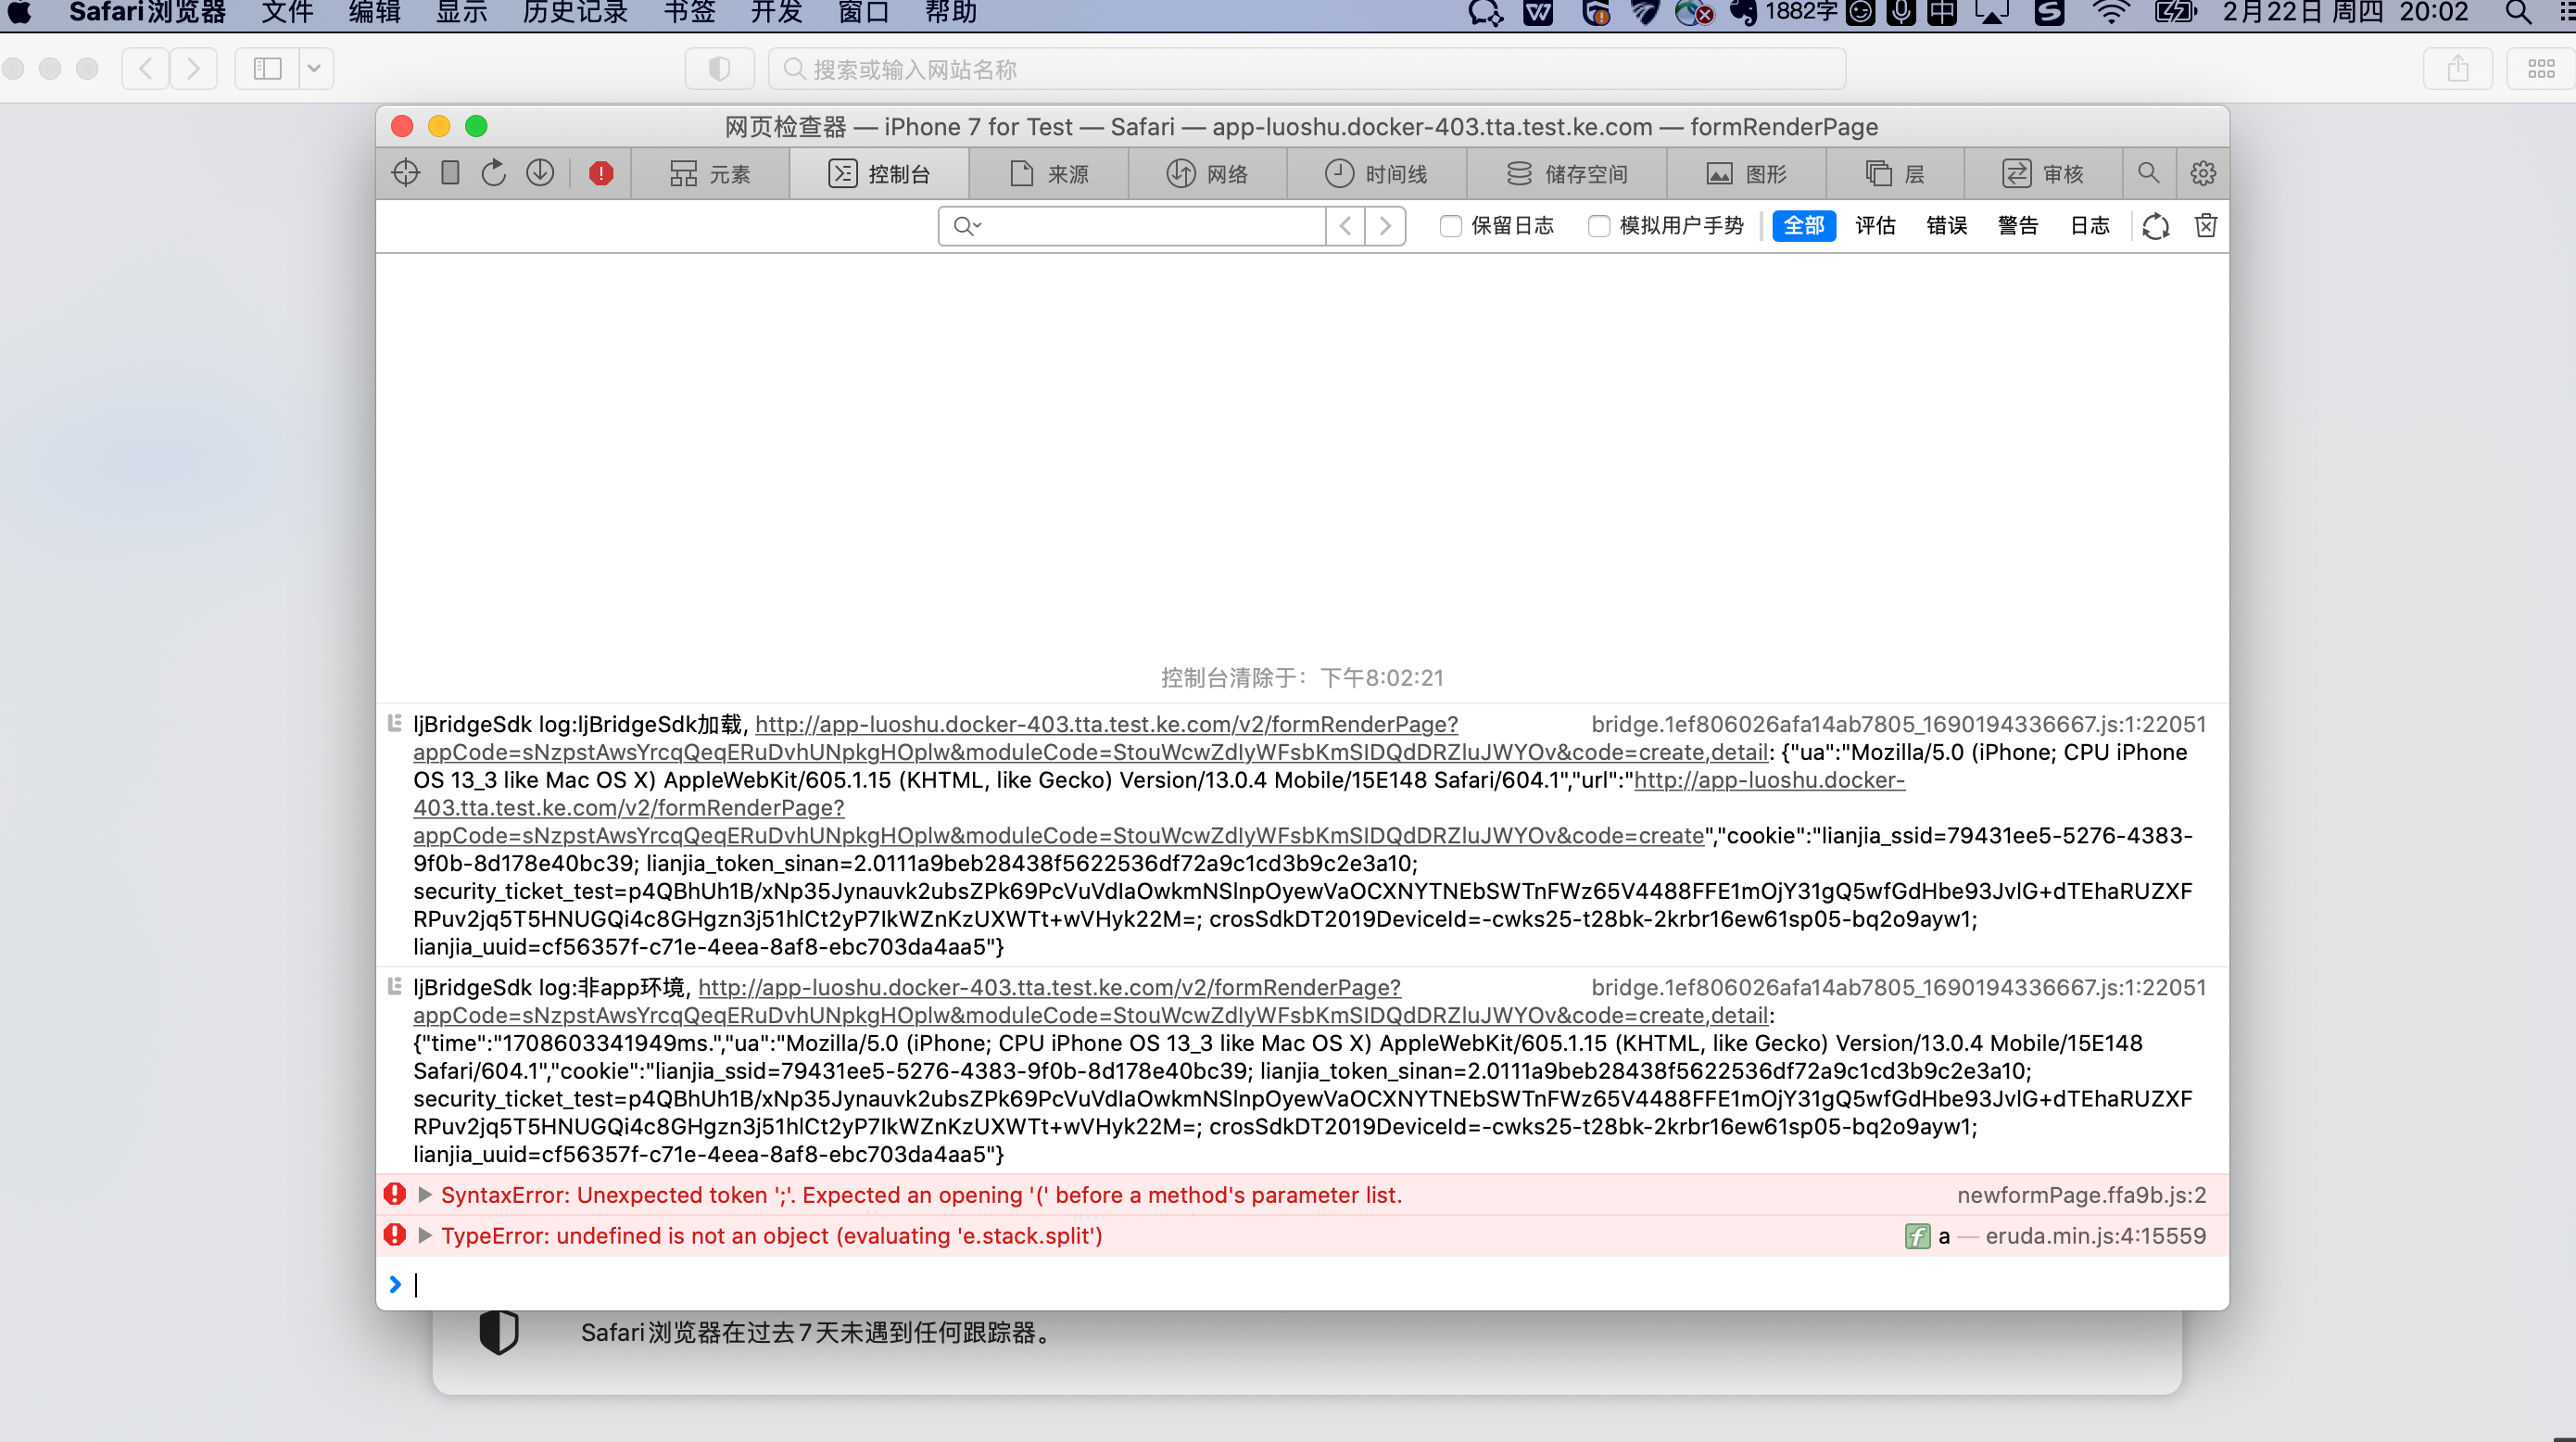
Task: Open Wi-Fi status menu
Action: 2111,13
